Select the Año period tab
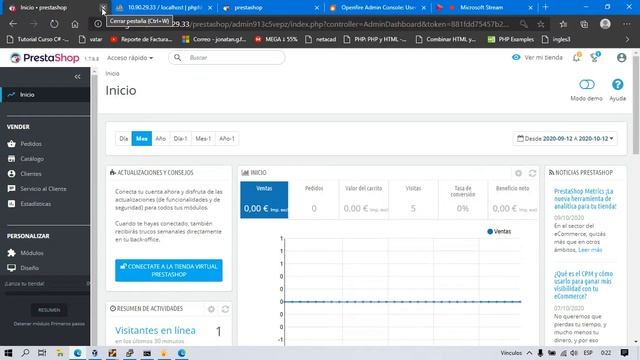Image resolution: width=640 pixels, height=360 pixels. 160,138
